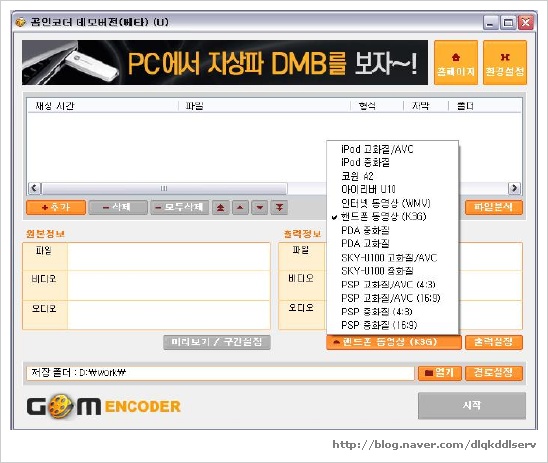
Task: Move selected file to bottom of list
Action: coord(279,208)
